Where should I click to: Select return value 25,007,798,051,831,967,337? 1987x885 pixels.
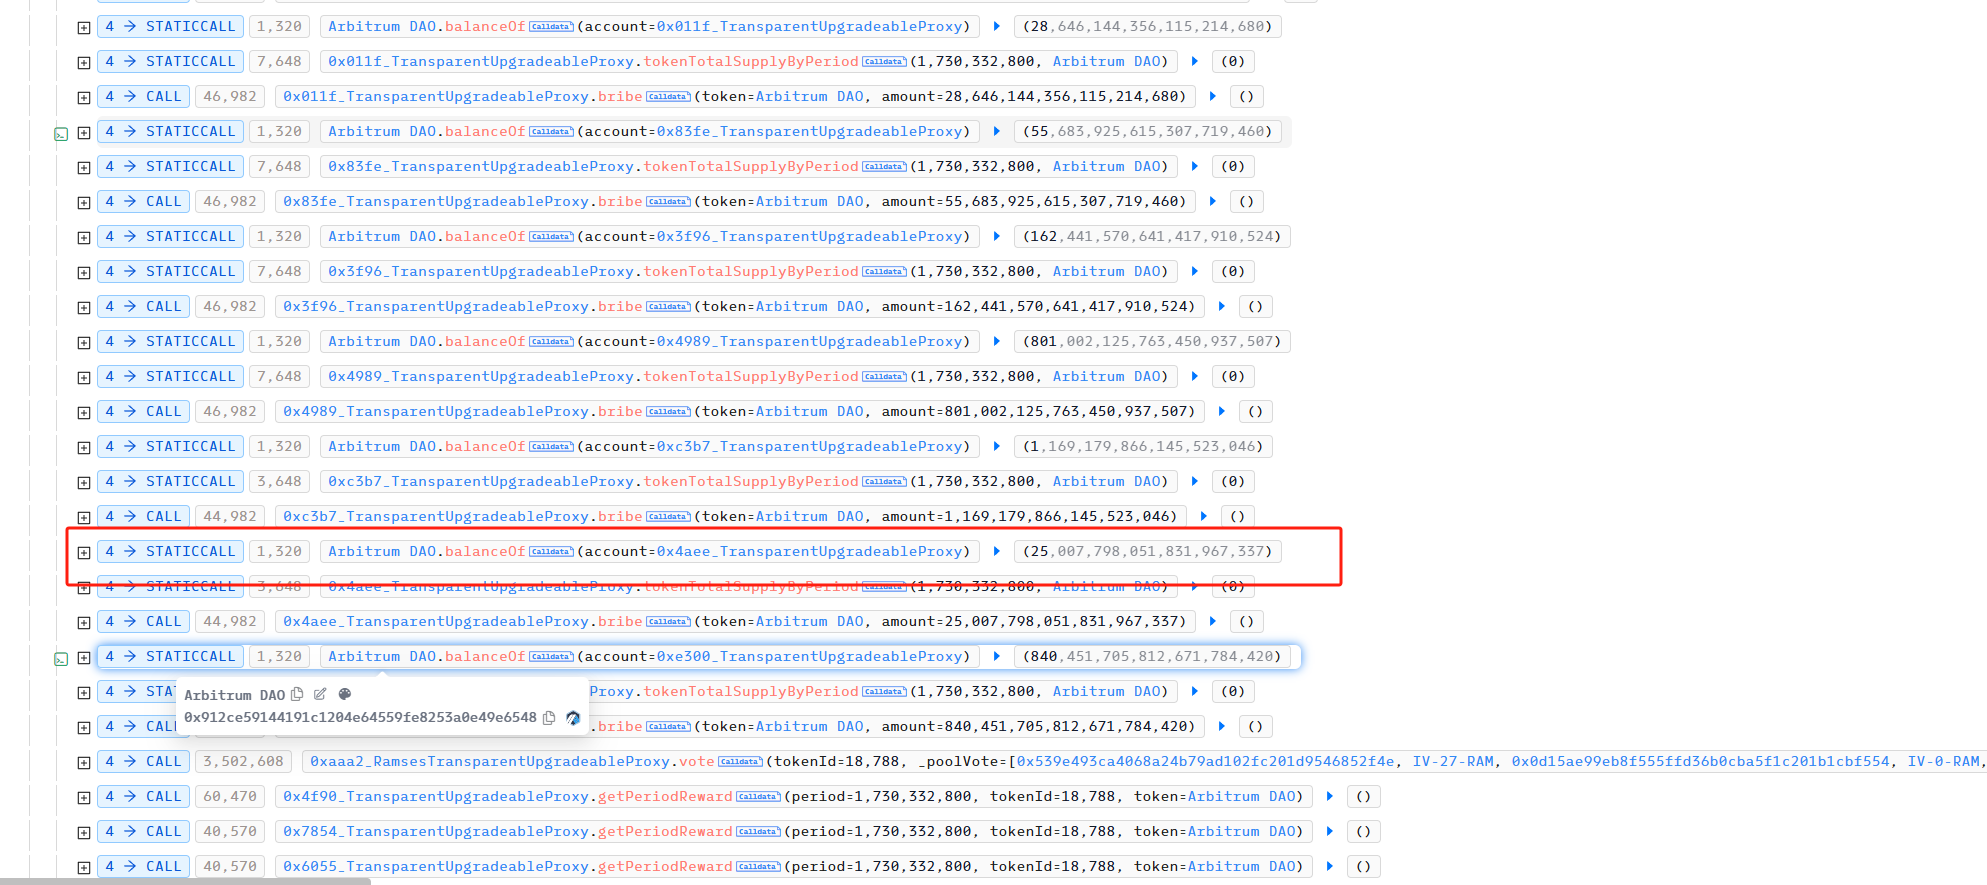[x=1147, y=552]
